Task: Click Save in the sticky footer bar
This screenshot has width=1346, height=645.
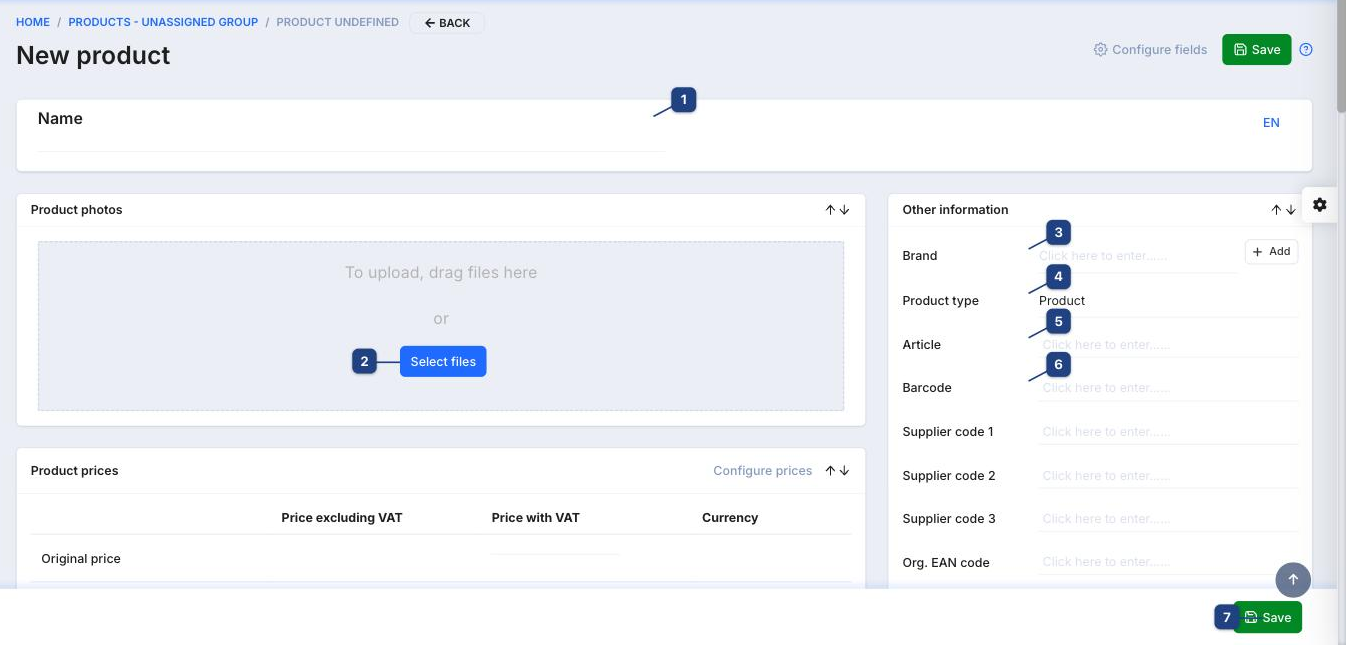Action: (x=1268, y=618)
